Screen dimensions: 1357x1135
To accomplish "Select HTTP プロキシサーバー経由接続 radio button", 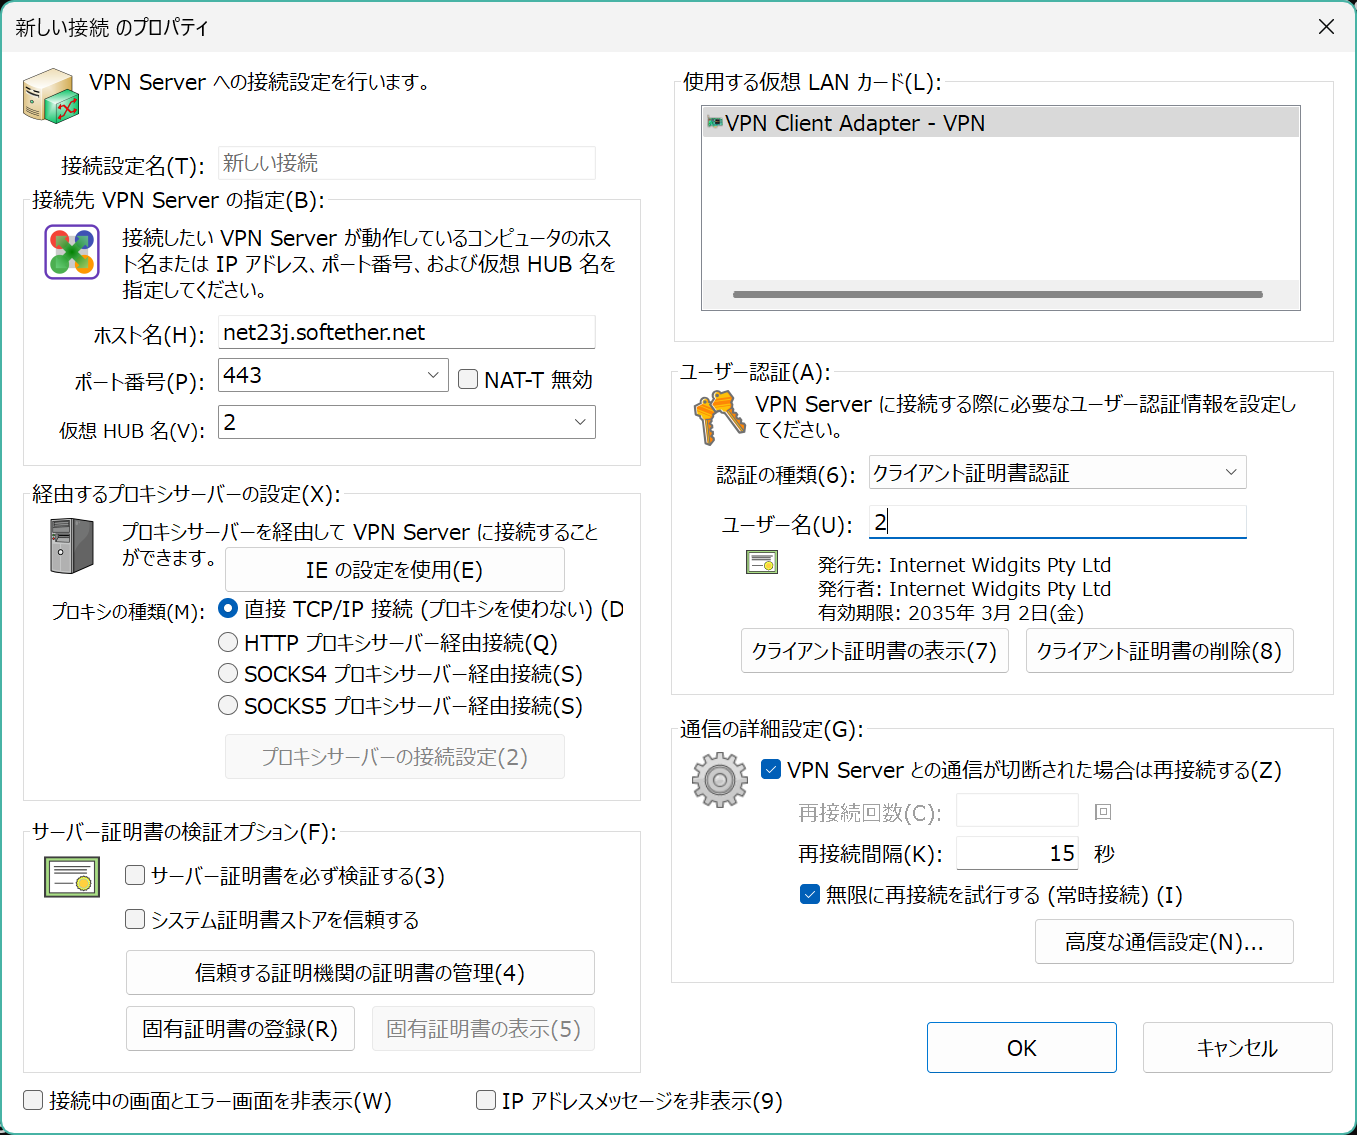I will coord(228,642).
